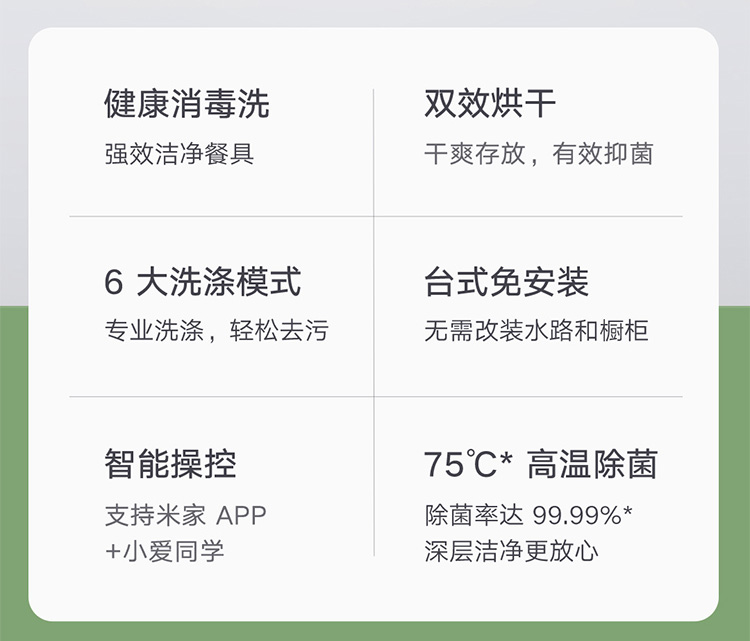
Task: Select the 除菌率达 99.99%* text
Action: [x=529, y=515]
